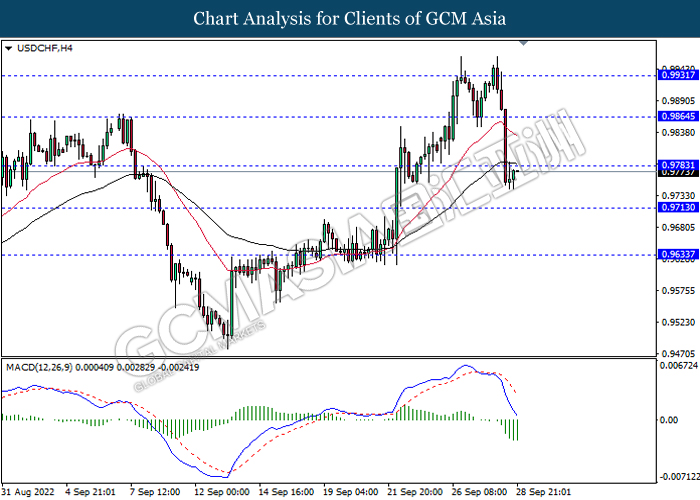
Task: Click the 0.006724 MACD scale value
Action: (679, 366)
